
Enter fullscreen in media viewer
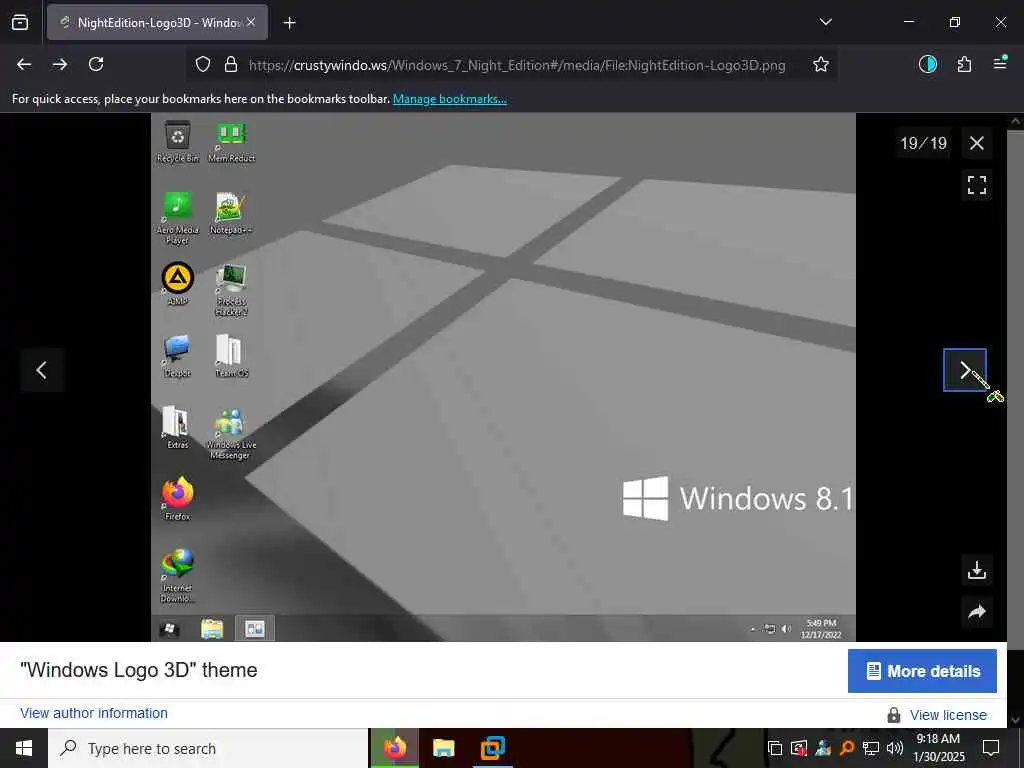pos(976,185)
